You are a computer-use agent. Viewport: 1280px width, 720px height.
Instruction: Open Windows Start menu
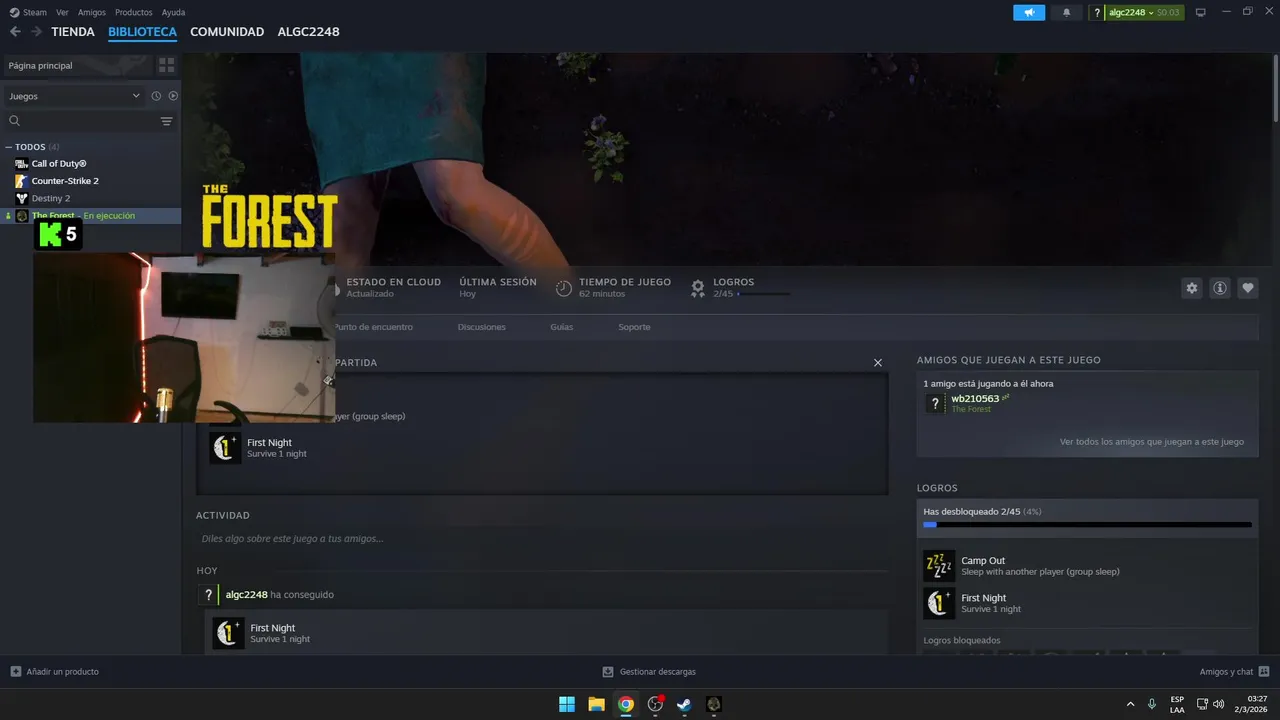pyautogui.click(x=567, y=704)
